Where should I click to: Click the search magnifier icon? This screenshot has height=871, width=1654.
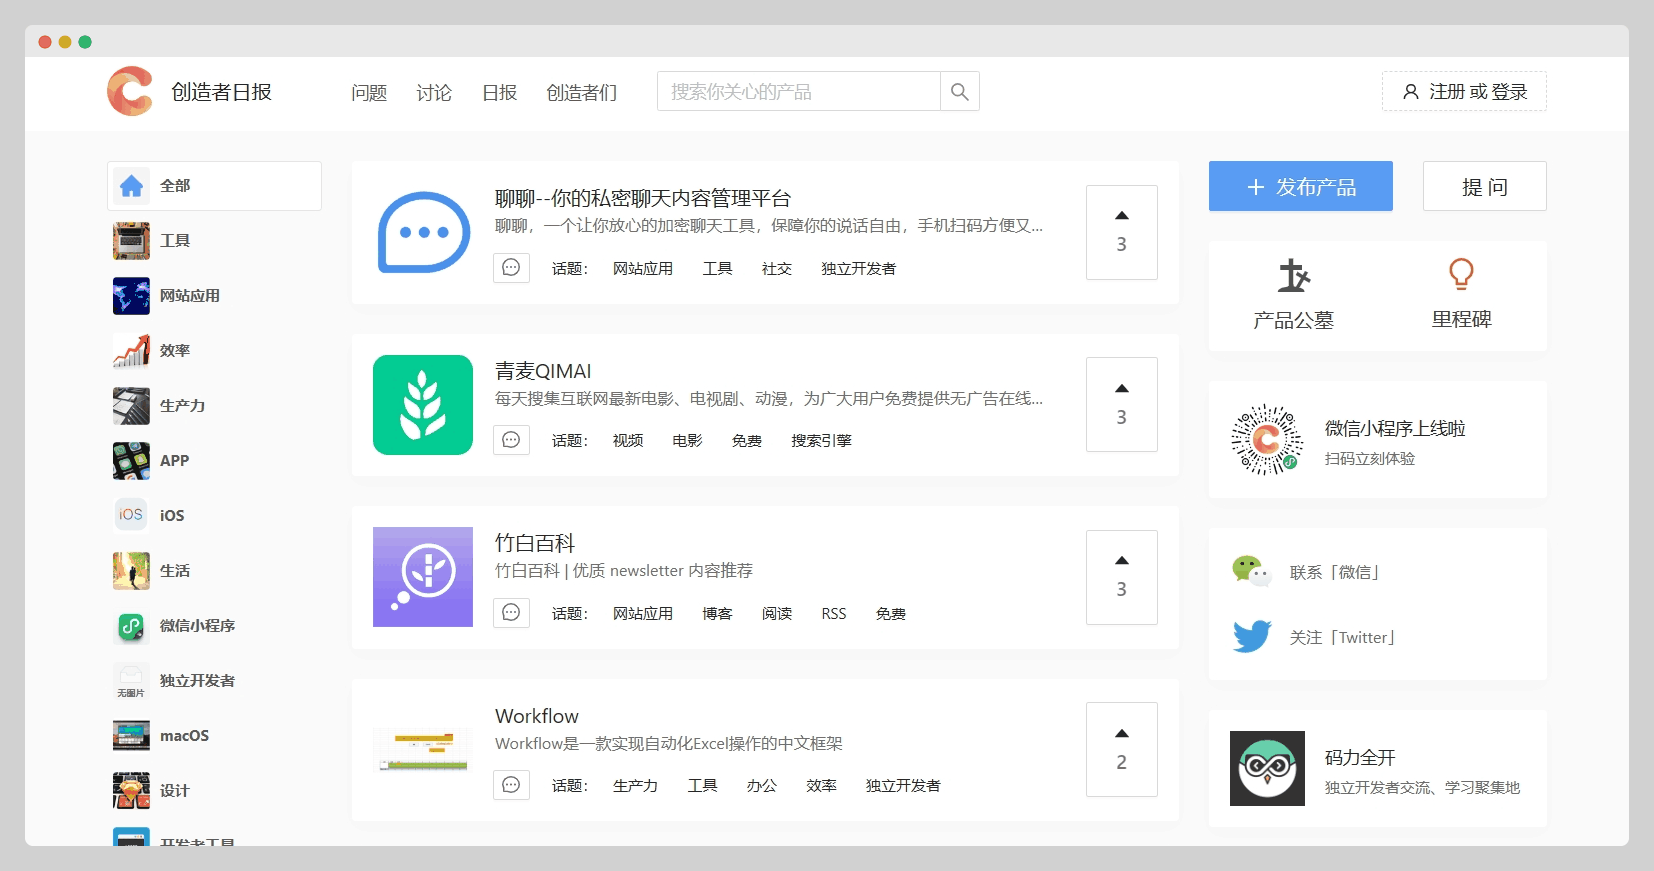959,92
